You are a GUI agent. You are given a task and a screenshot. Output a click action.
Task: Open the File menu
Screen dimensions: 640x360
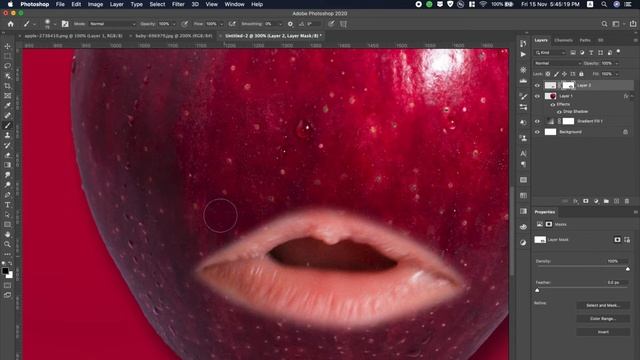pyautogui.click(x=60, y=4)
